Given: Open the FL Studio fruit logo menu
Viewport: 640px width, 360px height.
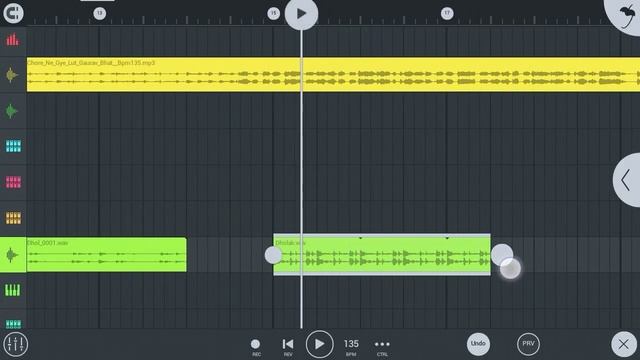Looking at the screenshot, I should [x=626, y=16].
